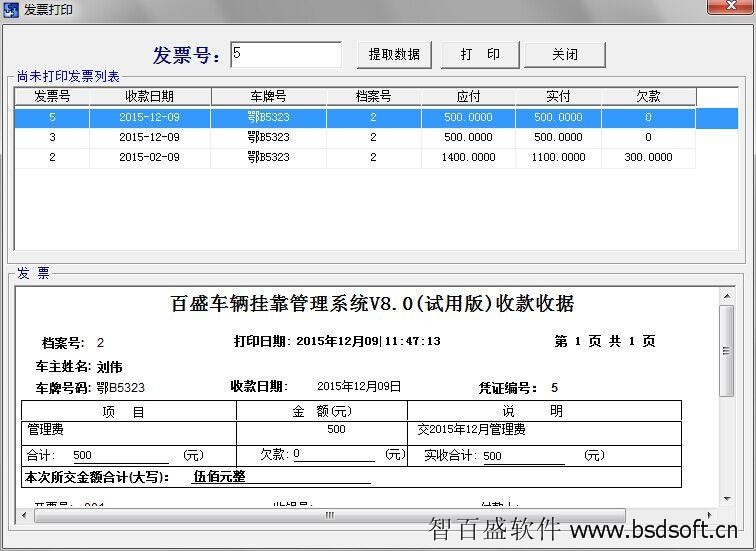
Task: Click the 车牌号 column header
Action: (269, 96)
